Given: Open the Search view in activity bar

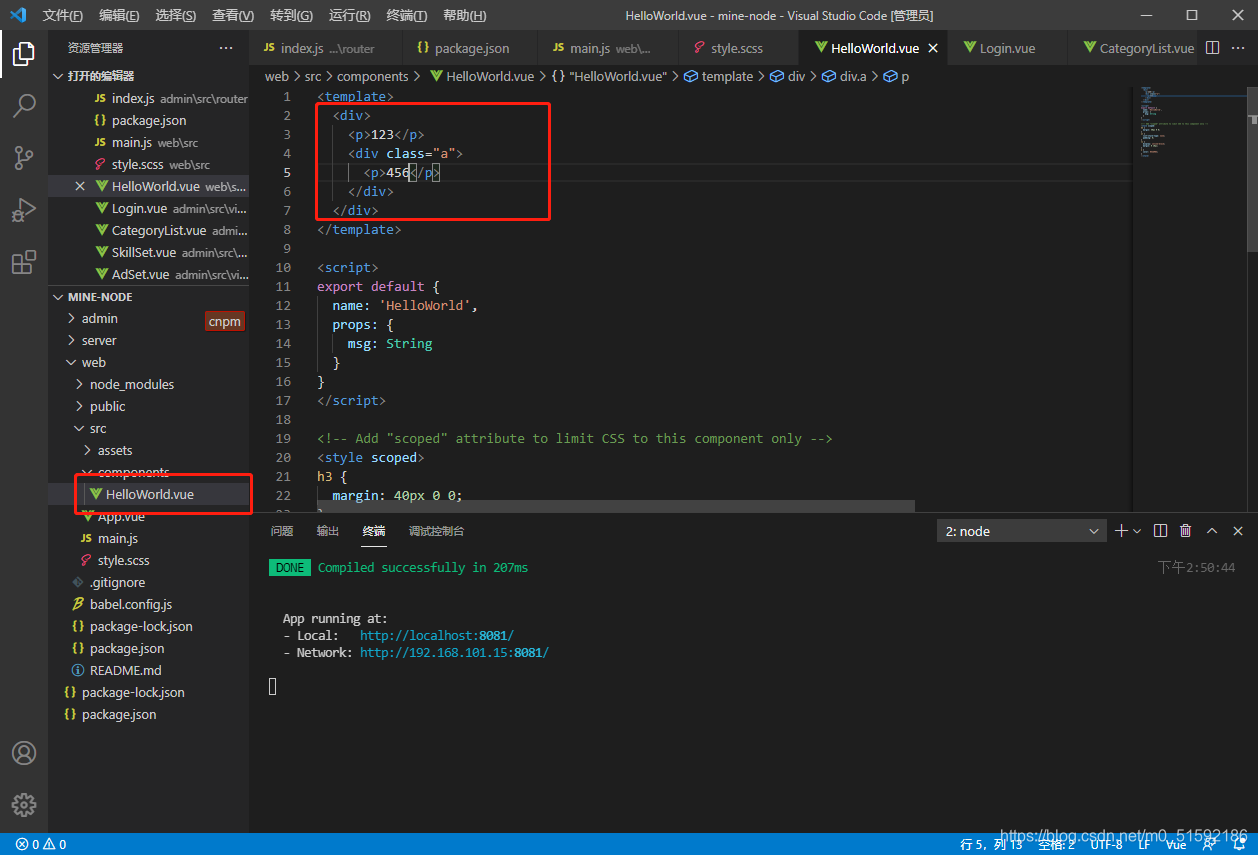Looking at the screenshot, I should (x=24, y=105).
